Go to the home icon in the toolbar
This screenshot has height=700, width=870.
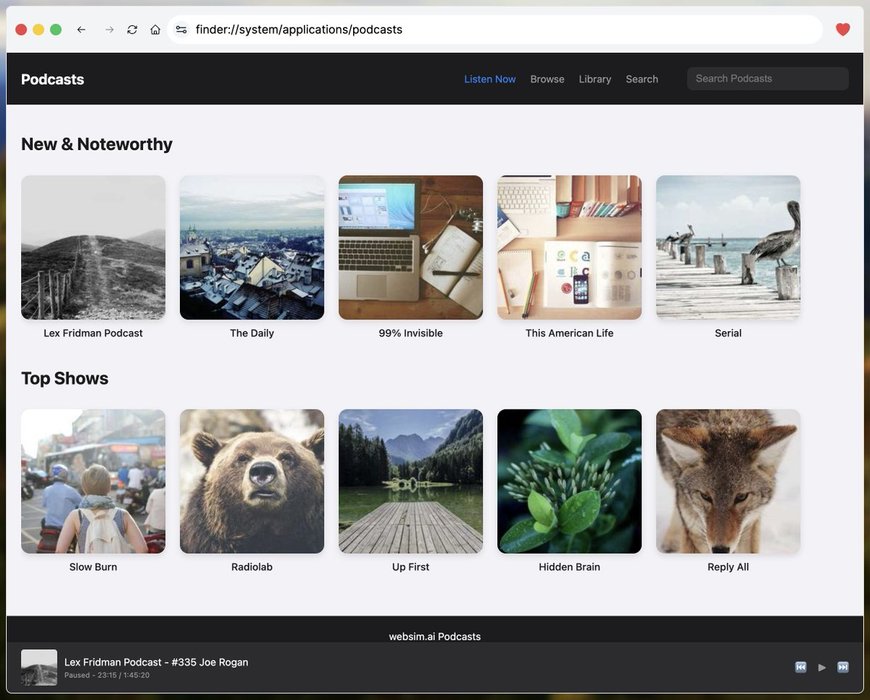tap(155, 29)
